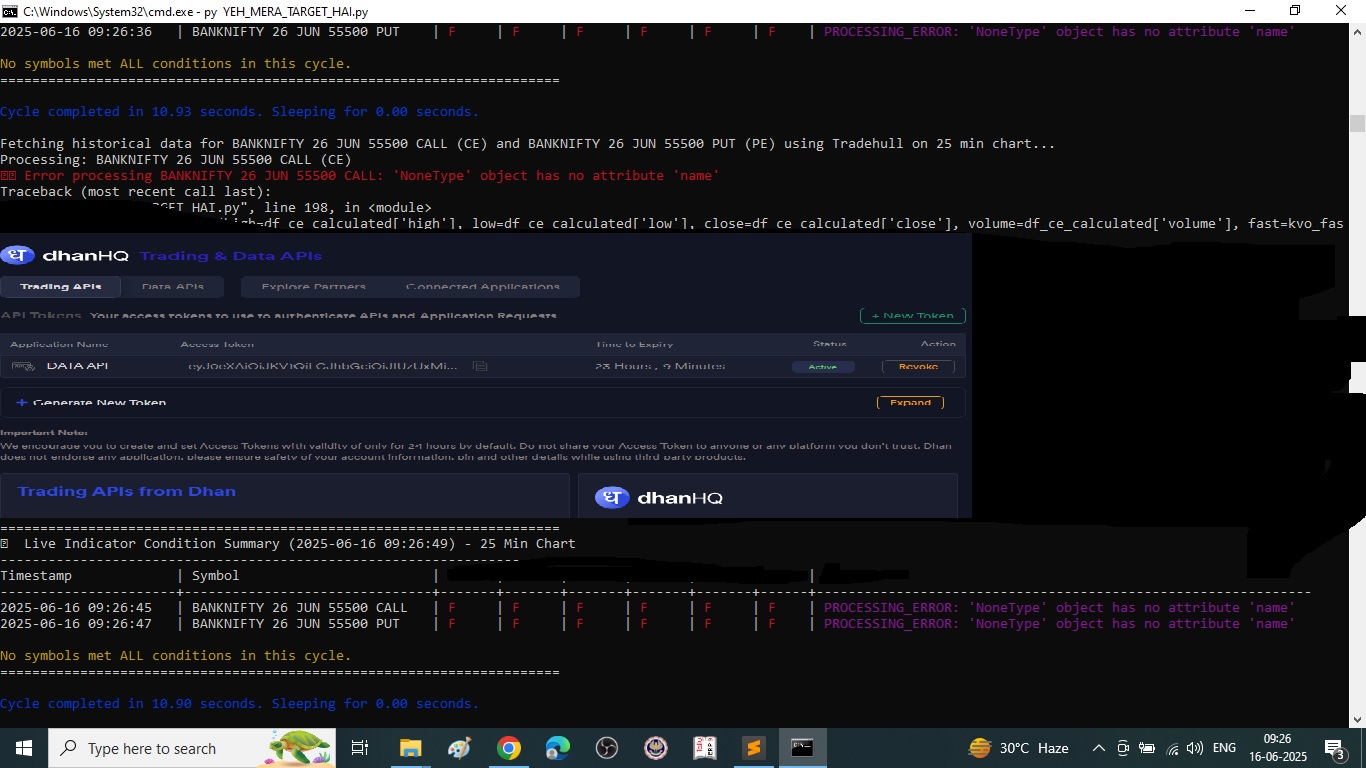Check battery status in system tray
1366x768 pixels.
[x=1147, y=748]
